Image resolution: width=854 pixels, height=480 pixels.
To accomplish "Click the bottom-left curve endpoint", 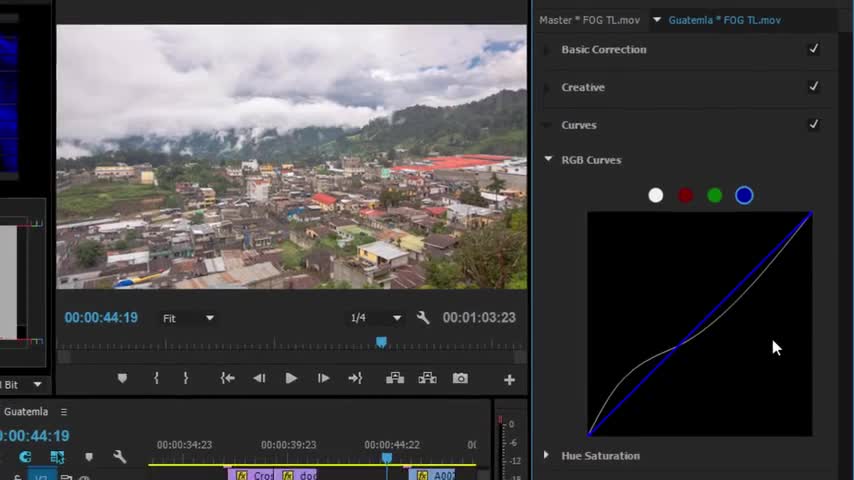I will [x=589, y=434].
